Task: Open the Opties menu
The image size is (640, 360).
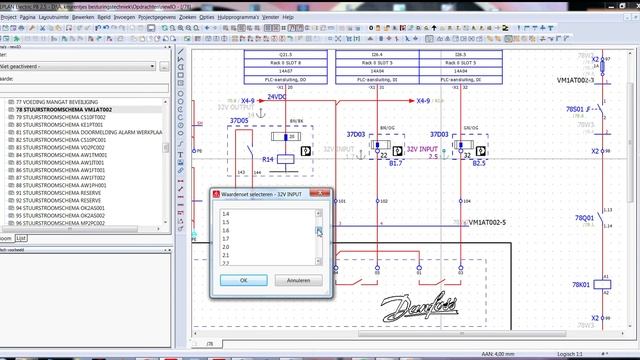Action: tap(207, 17)
